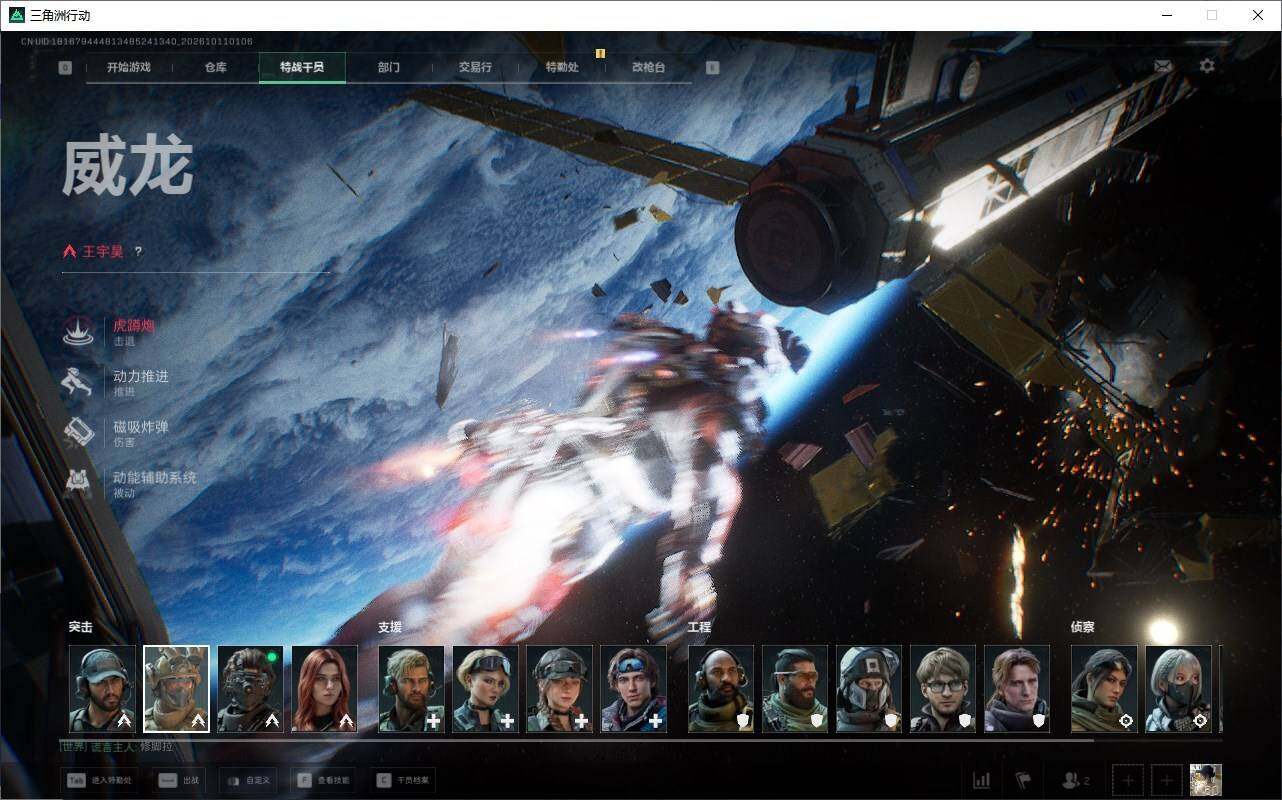The width and height of the screenshot is (1282, 800).
Task: Select the 动能辅助系统 passive skill icon
Action: [x=78, y=484]
